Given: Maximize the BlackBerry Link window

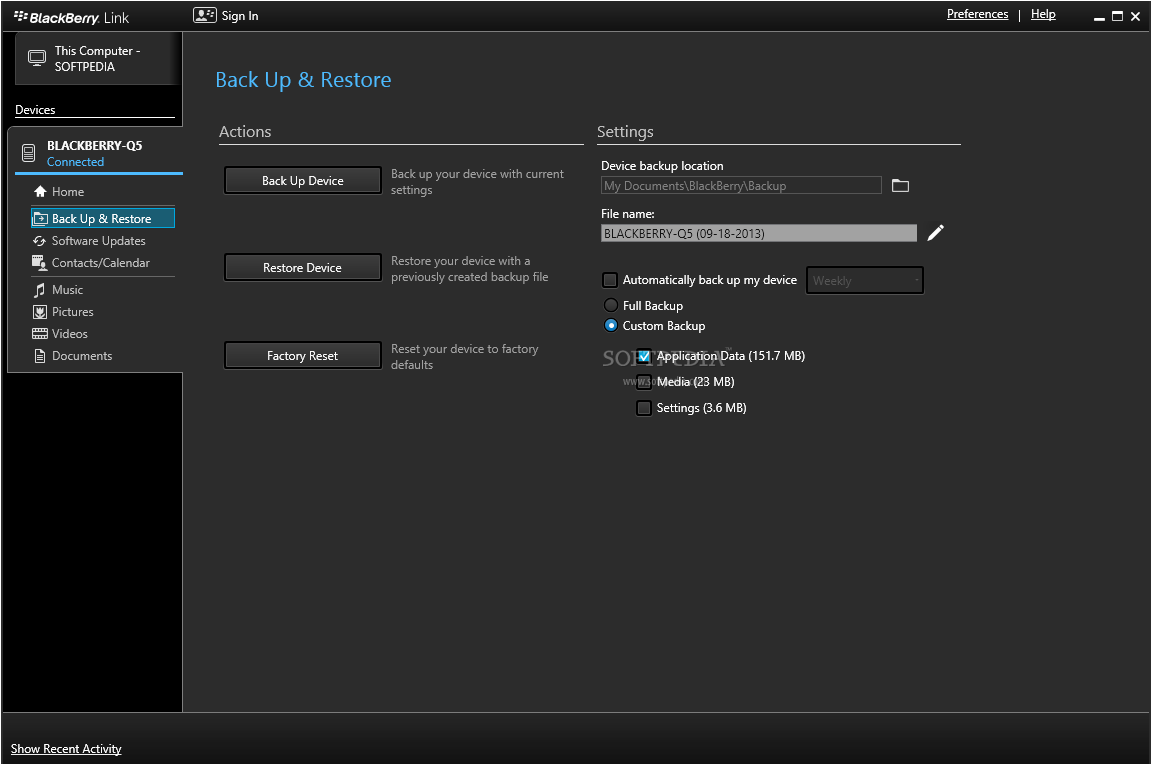Looking at the screenshot, I should (x=1117, y=16).
